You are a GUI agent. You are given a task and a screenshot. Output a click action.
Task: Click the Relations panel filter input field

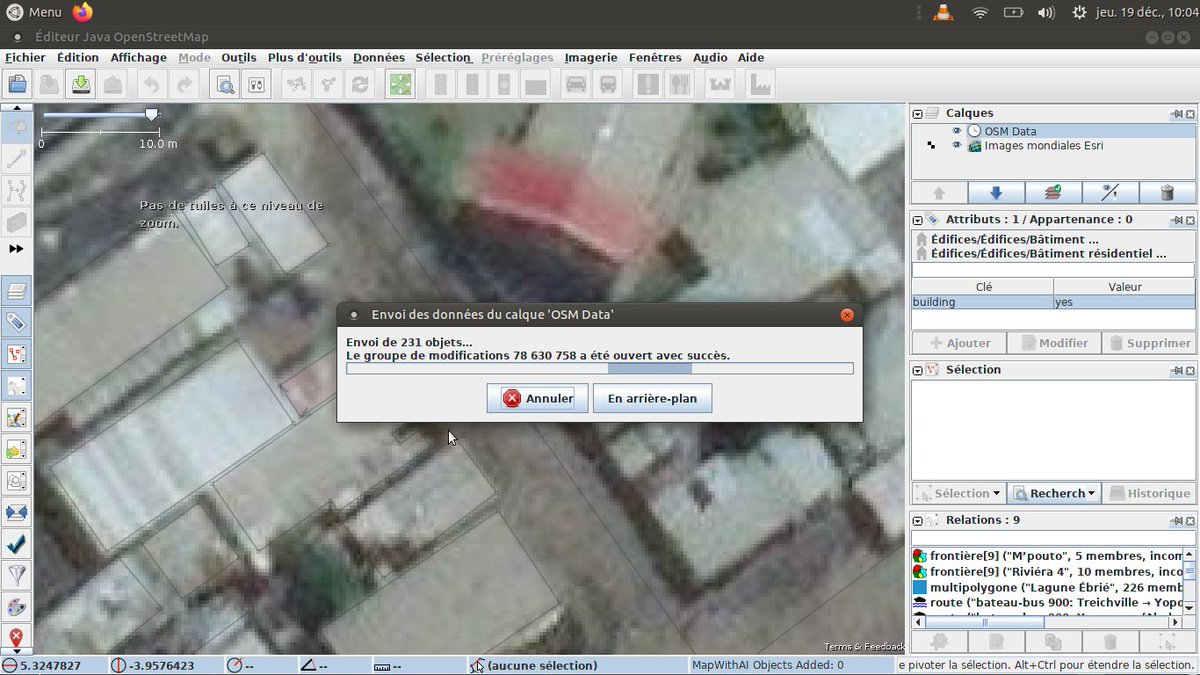[x=1053, y=538]
